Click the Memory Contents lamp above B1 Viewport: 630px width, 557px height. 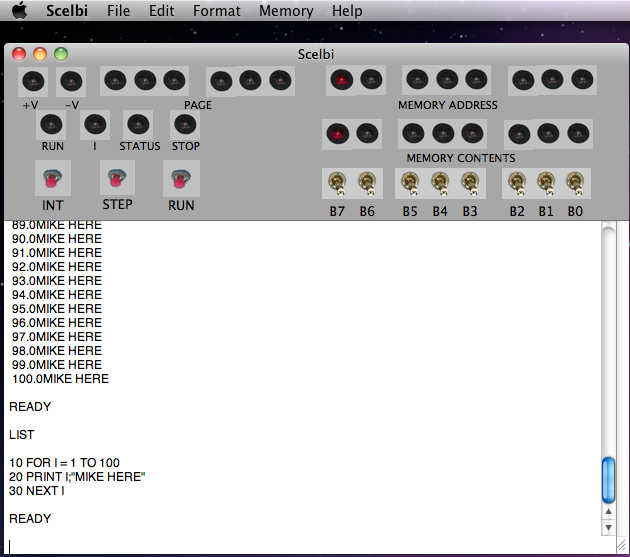[x=548, y=134]
